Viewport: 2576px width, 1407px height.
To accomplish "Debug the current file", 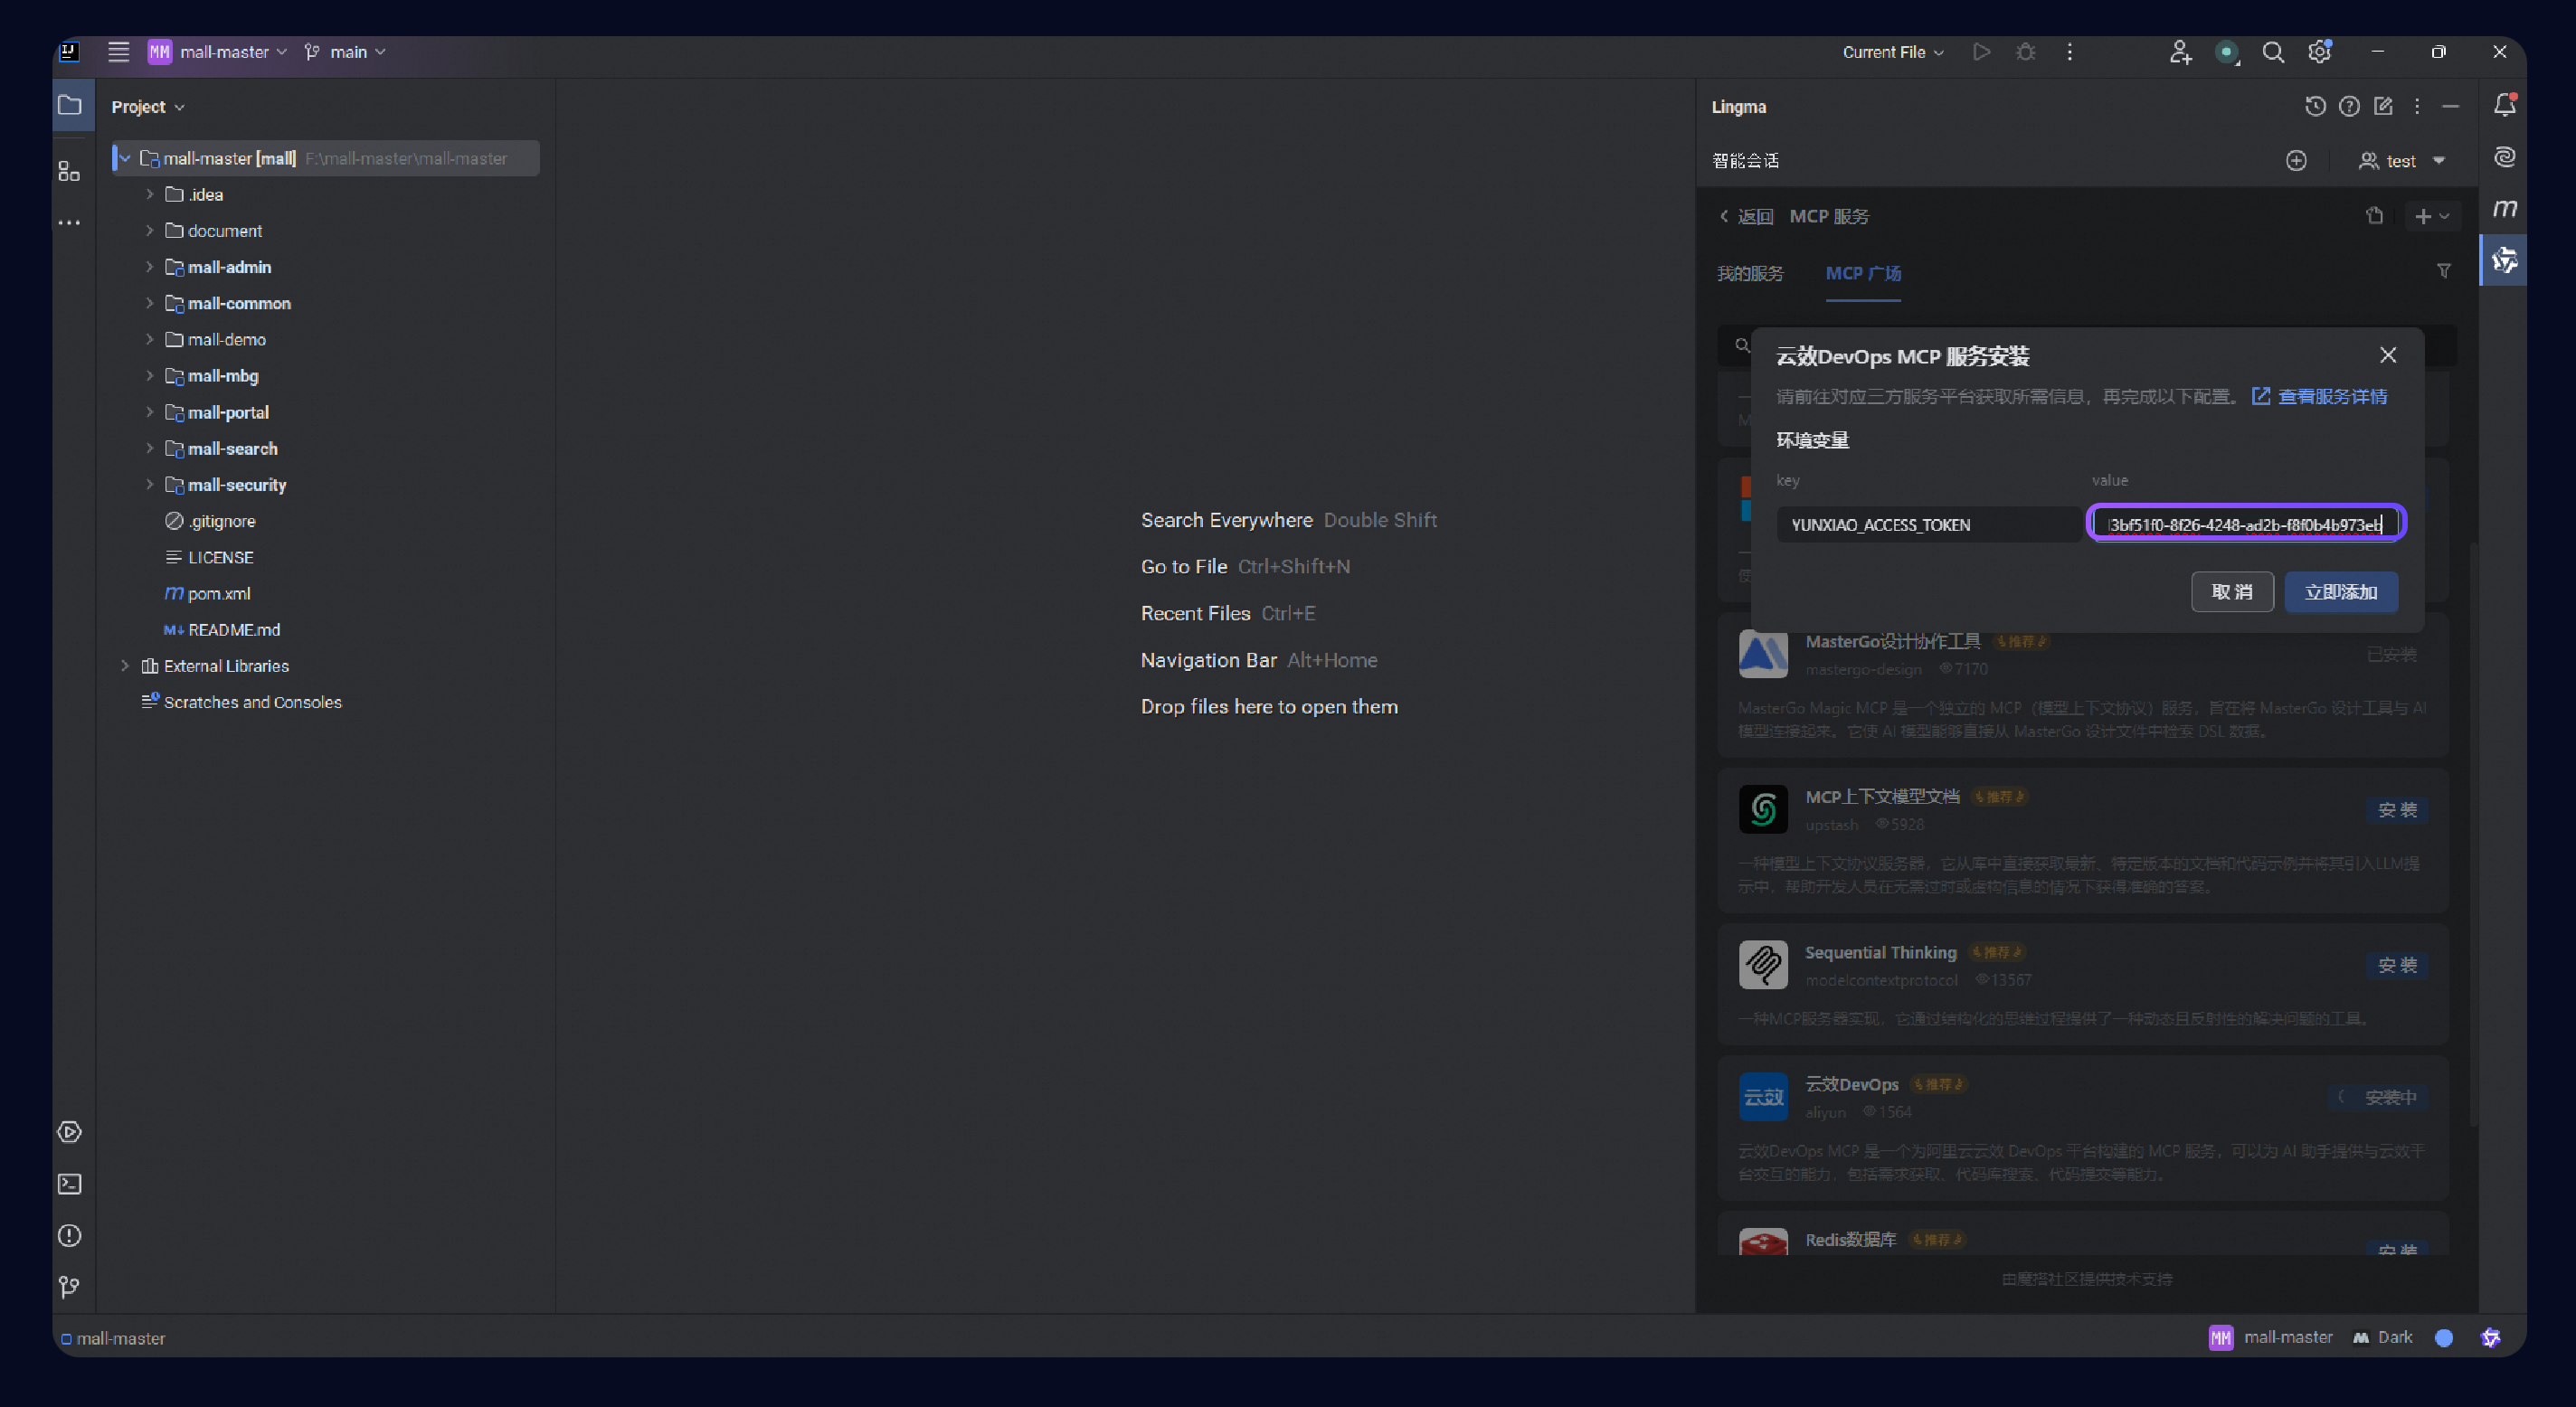I will point(2026,51).
